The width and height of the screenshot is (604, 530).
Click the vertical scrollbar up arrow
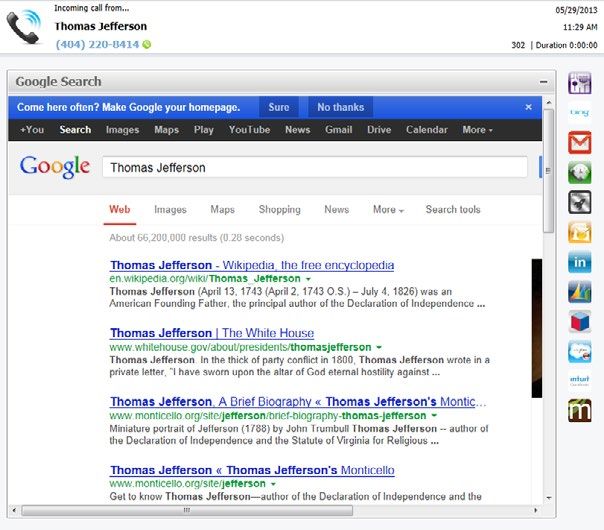549,102
